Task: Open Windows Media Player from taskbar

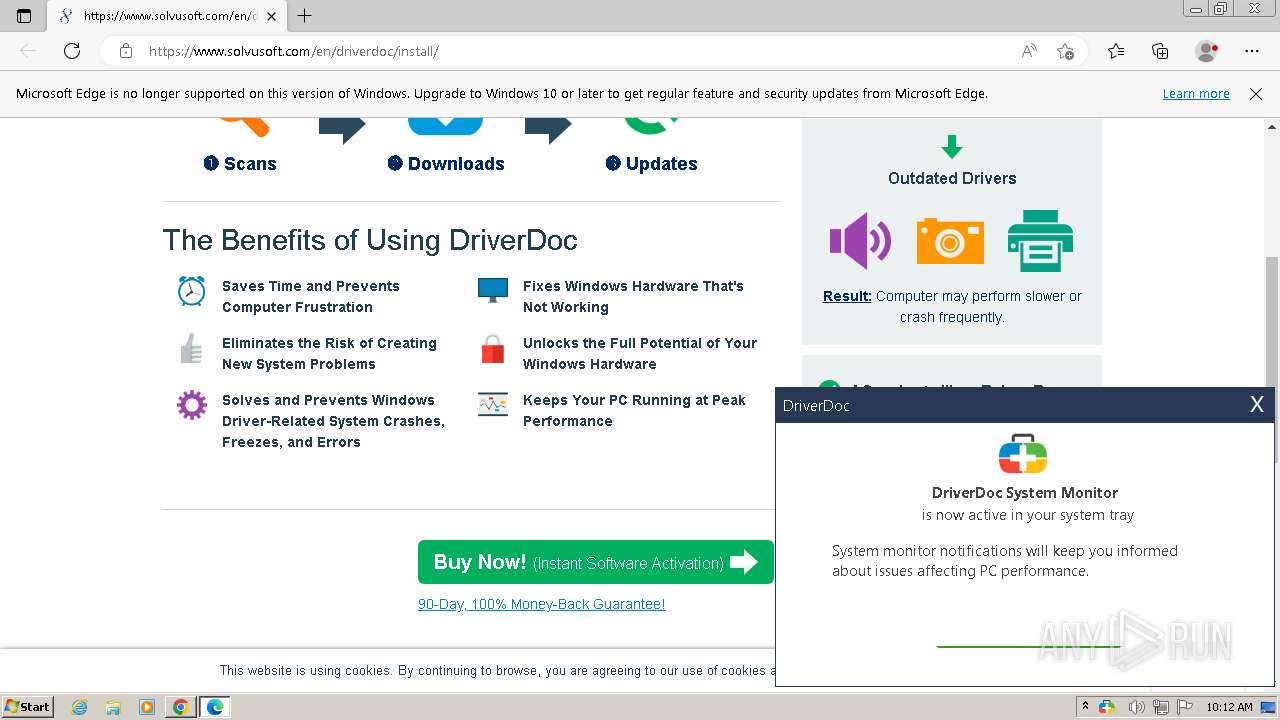Action: 147,707
